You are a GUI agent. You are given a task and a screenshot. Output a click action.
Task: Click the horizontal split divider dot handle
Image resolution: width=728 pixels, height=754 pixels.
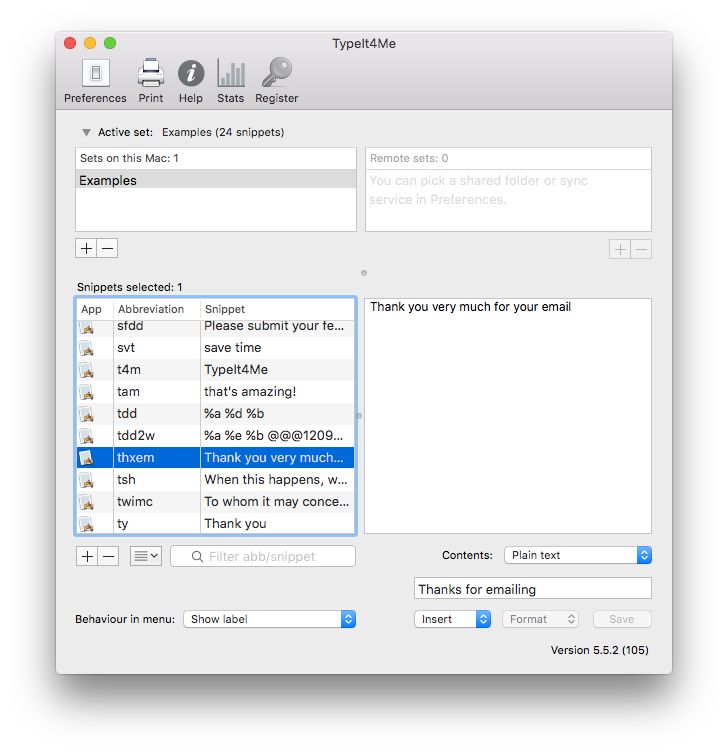(x=364, y=273)
